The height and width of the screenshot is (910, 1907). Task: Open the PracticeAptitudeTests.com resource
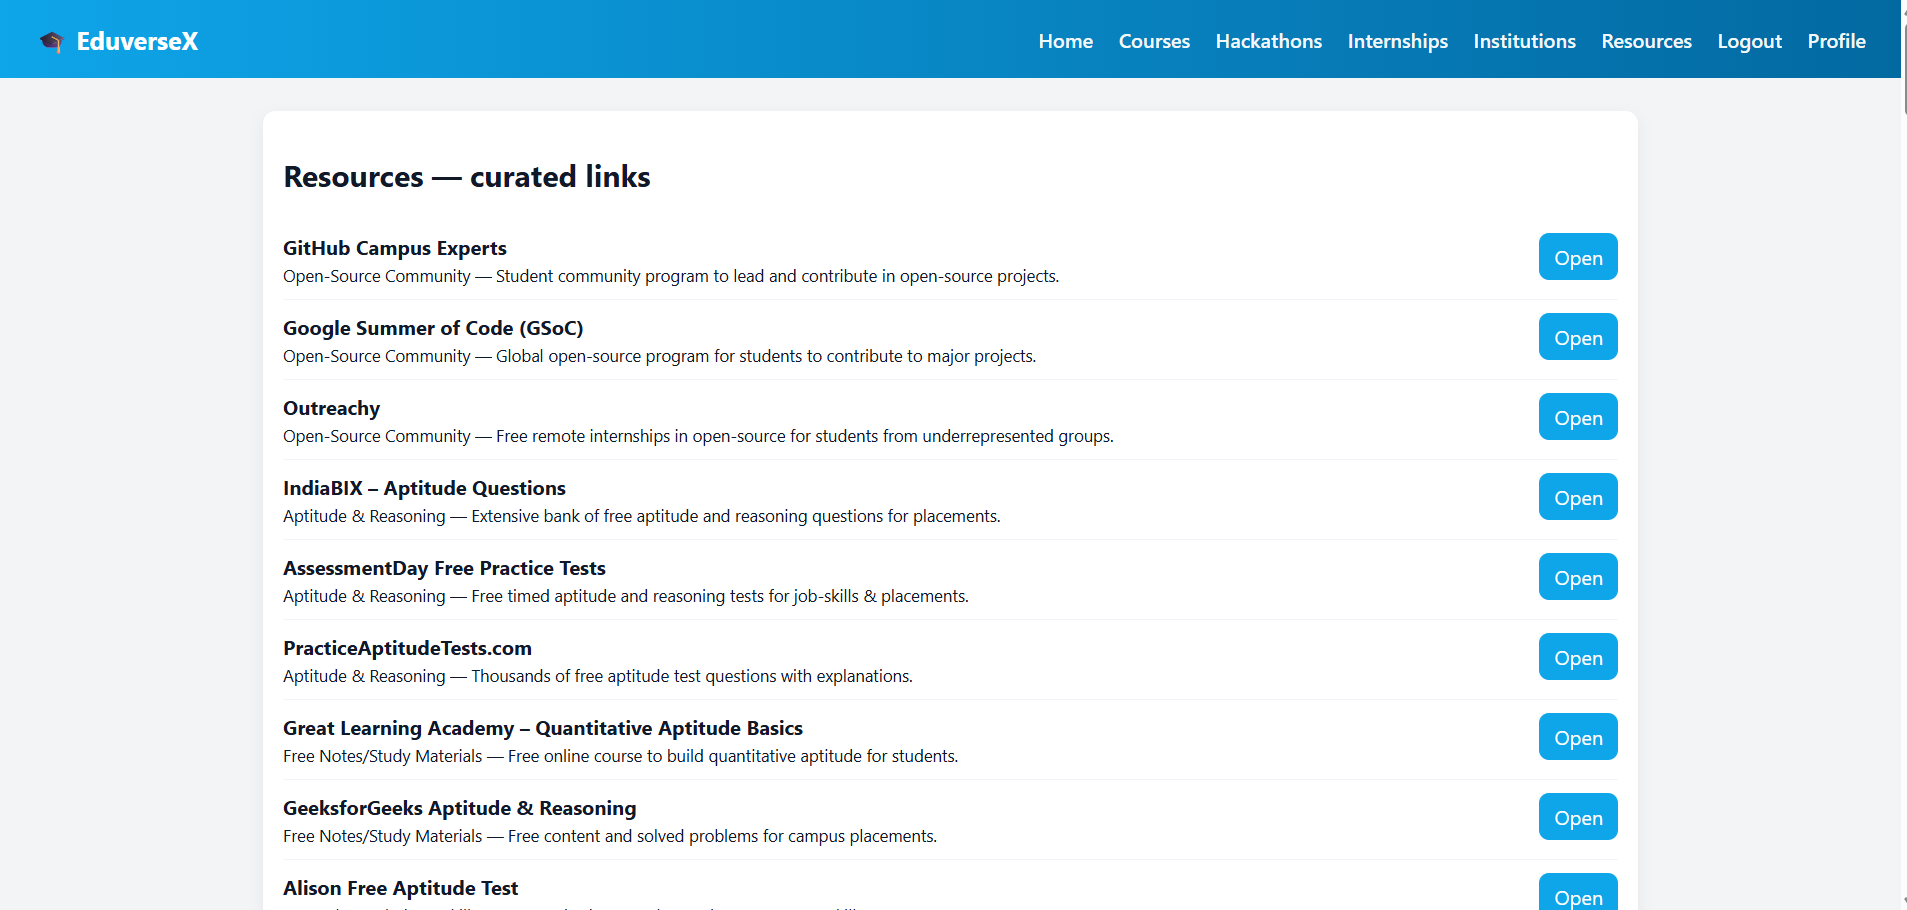coord(1578,657)
